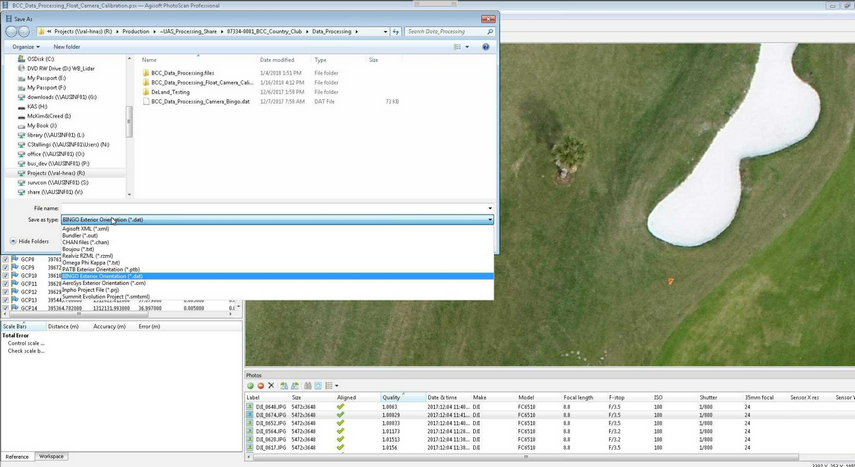Screen dimensions: 855x467
Task: Select BCC_Data_Processing_Camera_Bingo.dat file
Action: point(200,101)
